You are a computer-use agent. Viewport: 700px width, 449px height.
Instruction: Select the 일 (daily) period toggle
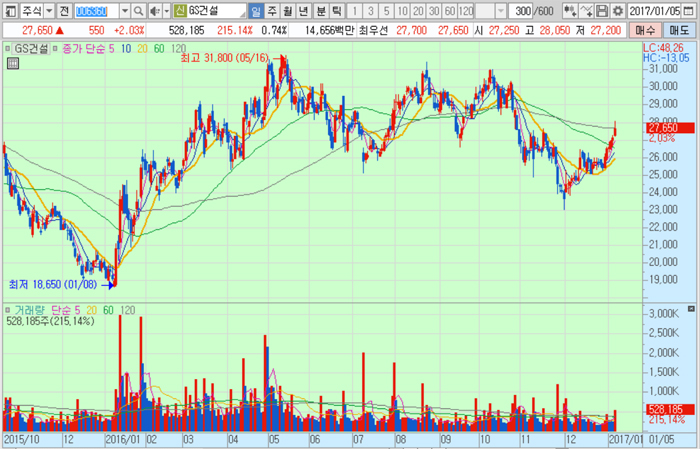pos(256,11)
